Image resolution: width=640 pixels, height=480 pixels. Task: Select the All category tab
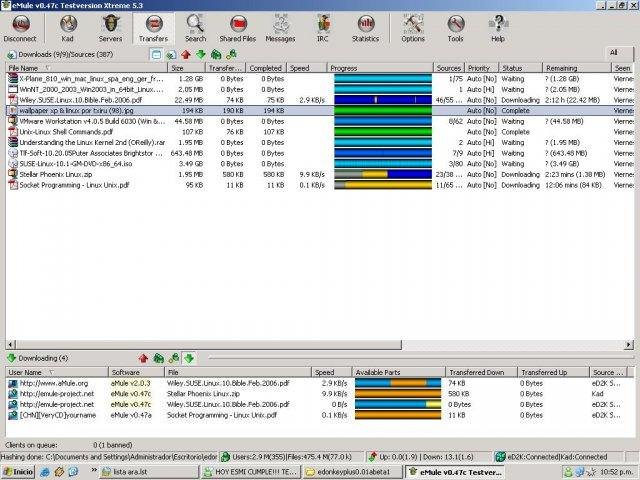[x=614, y=53]
